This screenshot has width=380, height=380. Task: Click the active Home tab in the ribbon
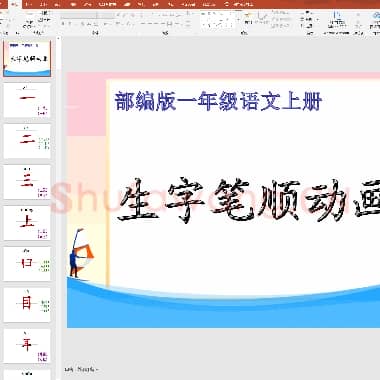tap(15, 4)
